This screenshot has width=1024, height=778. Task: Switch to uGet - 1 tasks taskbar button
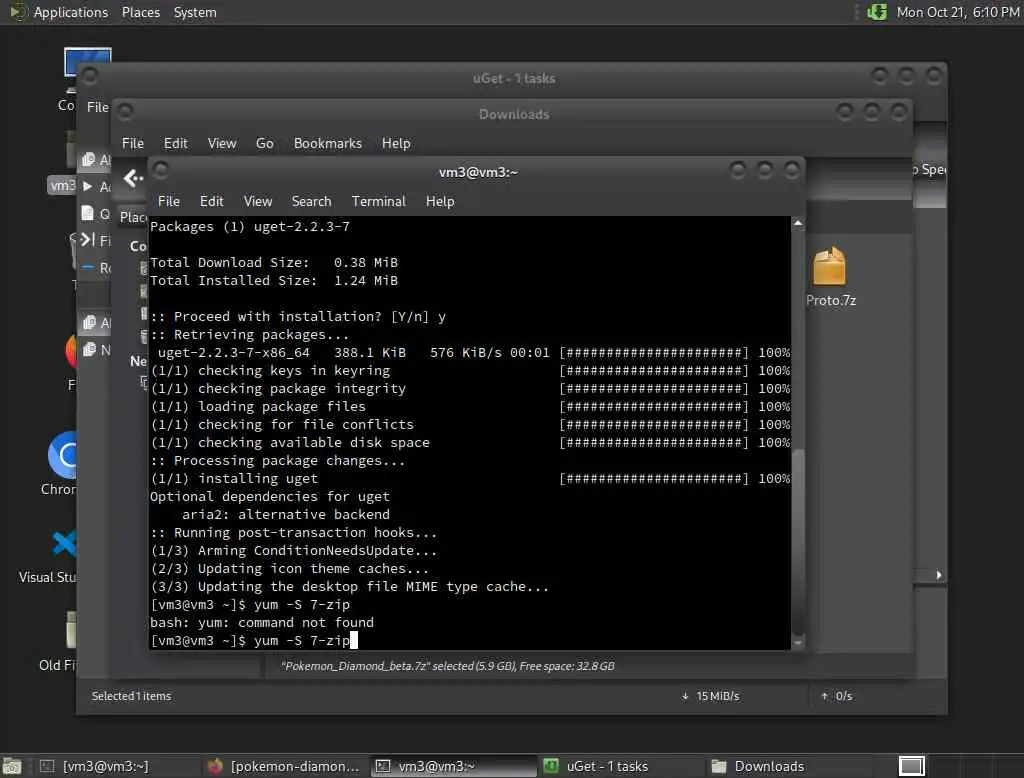tap(607, 766)
